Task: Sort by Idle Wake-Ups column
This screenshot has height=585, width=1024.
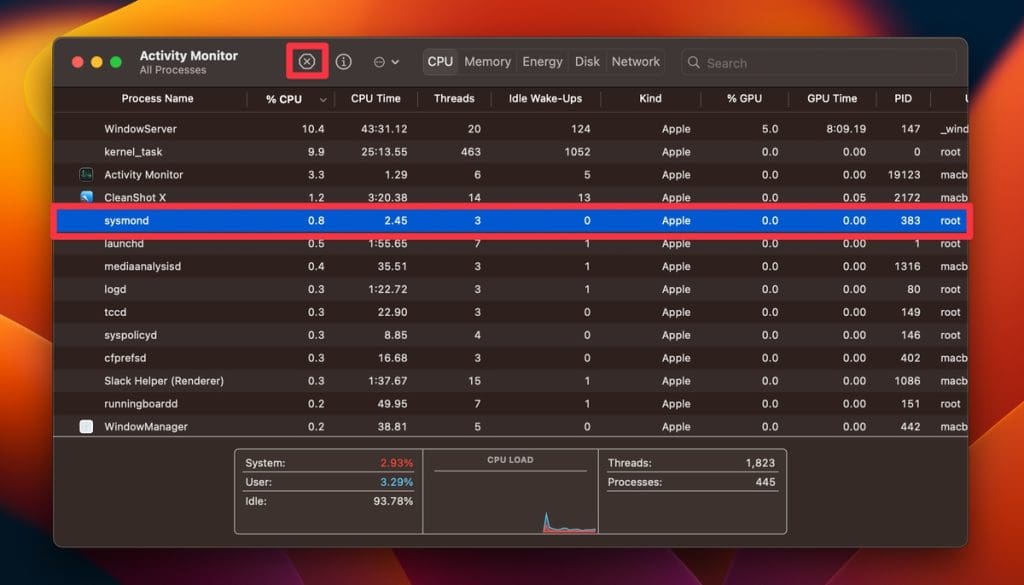Action: pos(545,99)
